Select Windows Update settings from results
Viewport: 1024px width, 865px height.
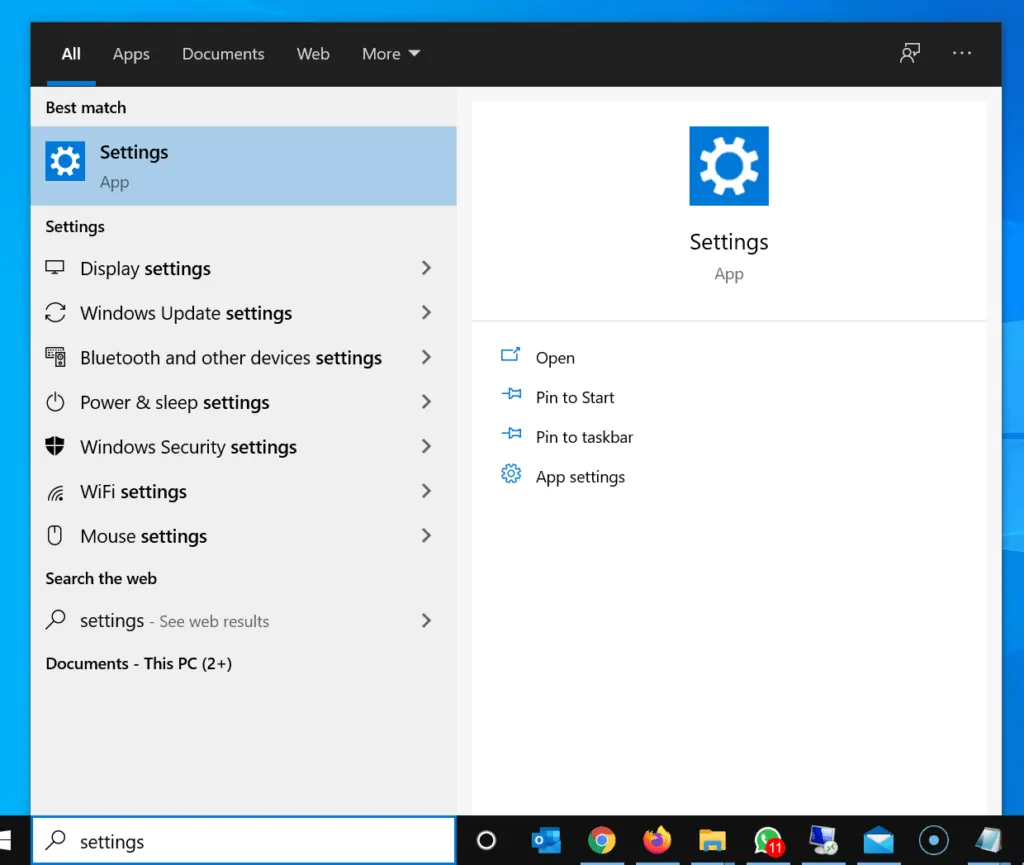pyautogui.click(x=186, y=313)
